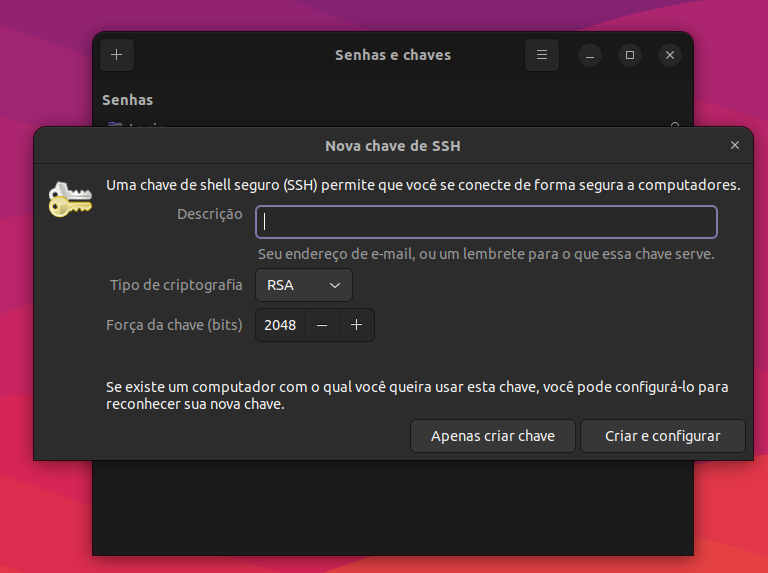Click Criar e configurar button
The height and width of the screenshot is (573, 768).
coord(663,436)
